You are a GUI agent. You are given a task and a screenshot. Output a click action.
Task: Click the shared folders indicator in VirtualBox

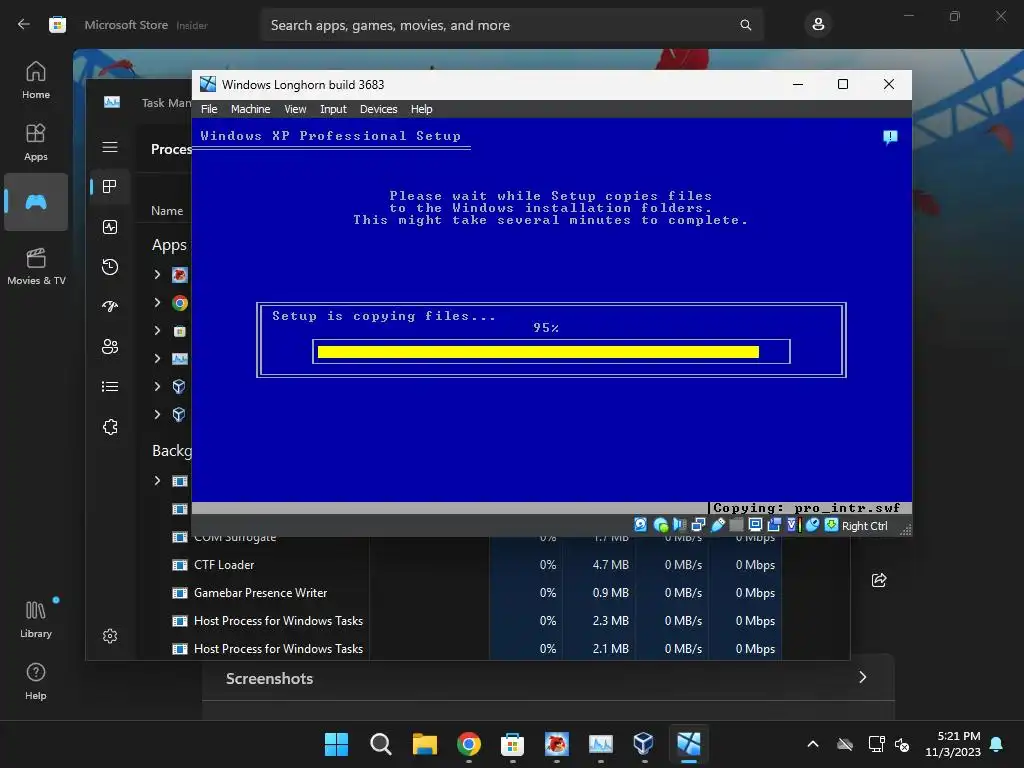[736, 525]
